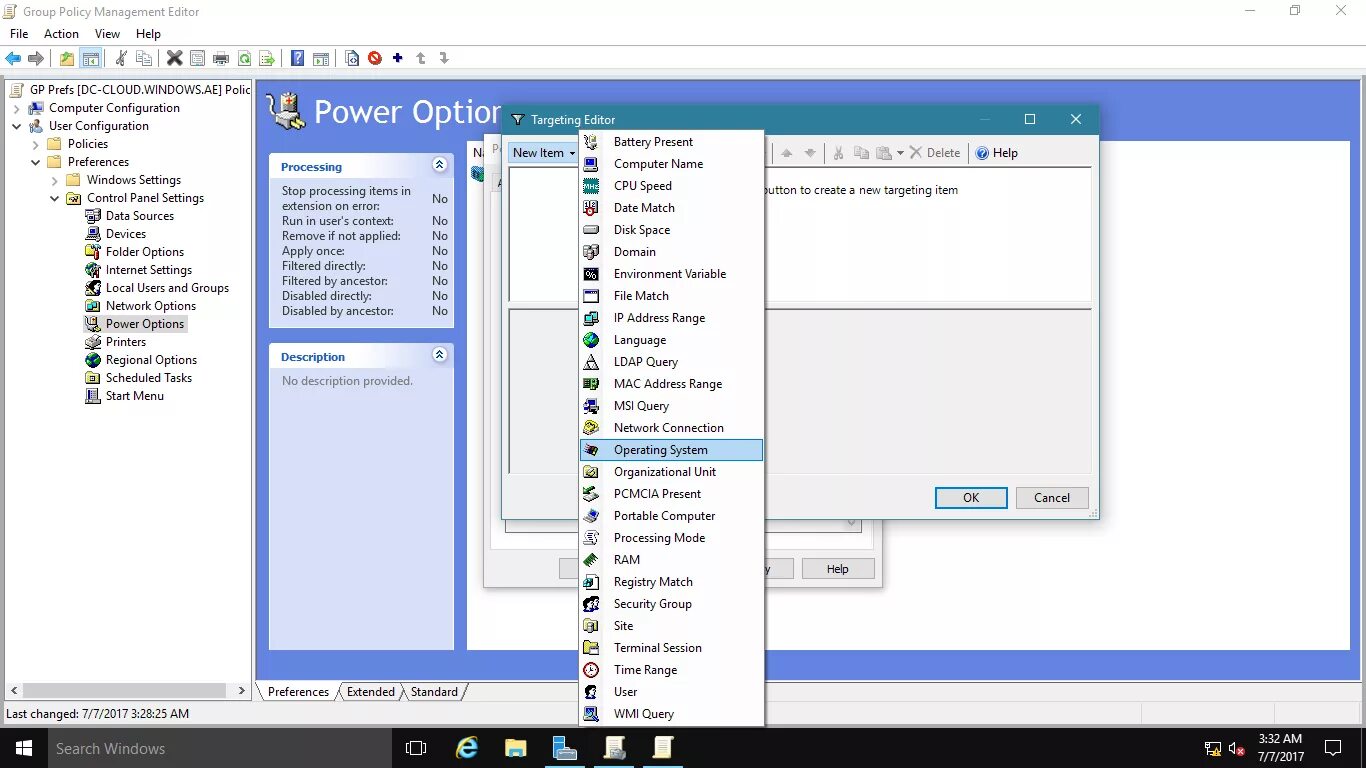Switch to the Standard tab
The width and height of the screenshot is (1366, 768).
point(434,692)
